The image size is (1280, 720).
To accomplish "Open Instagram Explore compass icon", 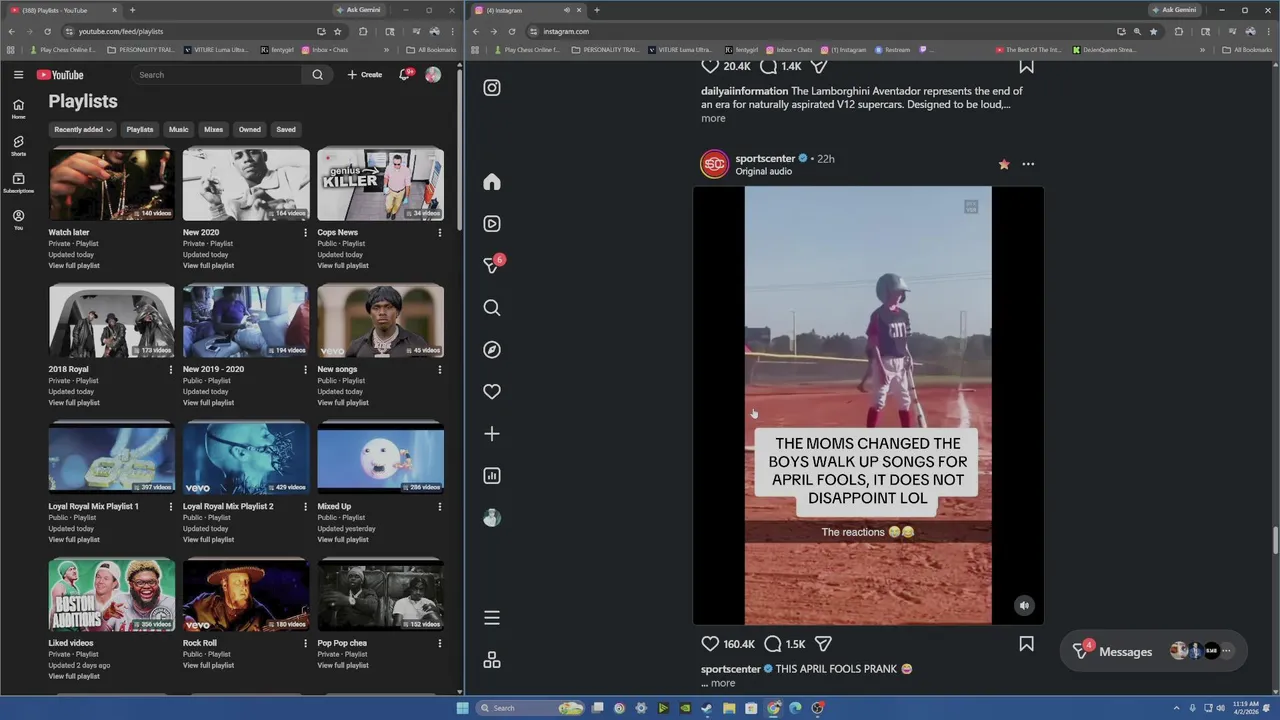I will (492, 350).
